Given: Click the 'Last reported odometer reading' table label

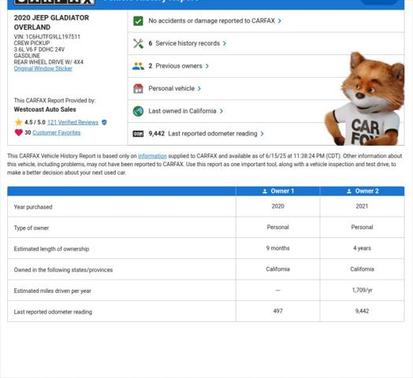Looking at the screenshot, I should tap(53, 312).
